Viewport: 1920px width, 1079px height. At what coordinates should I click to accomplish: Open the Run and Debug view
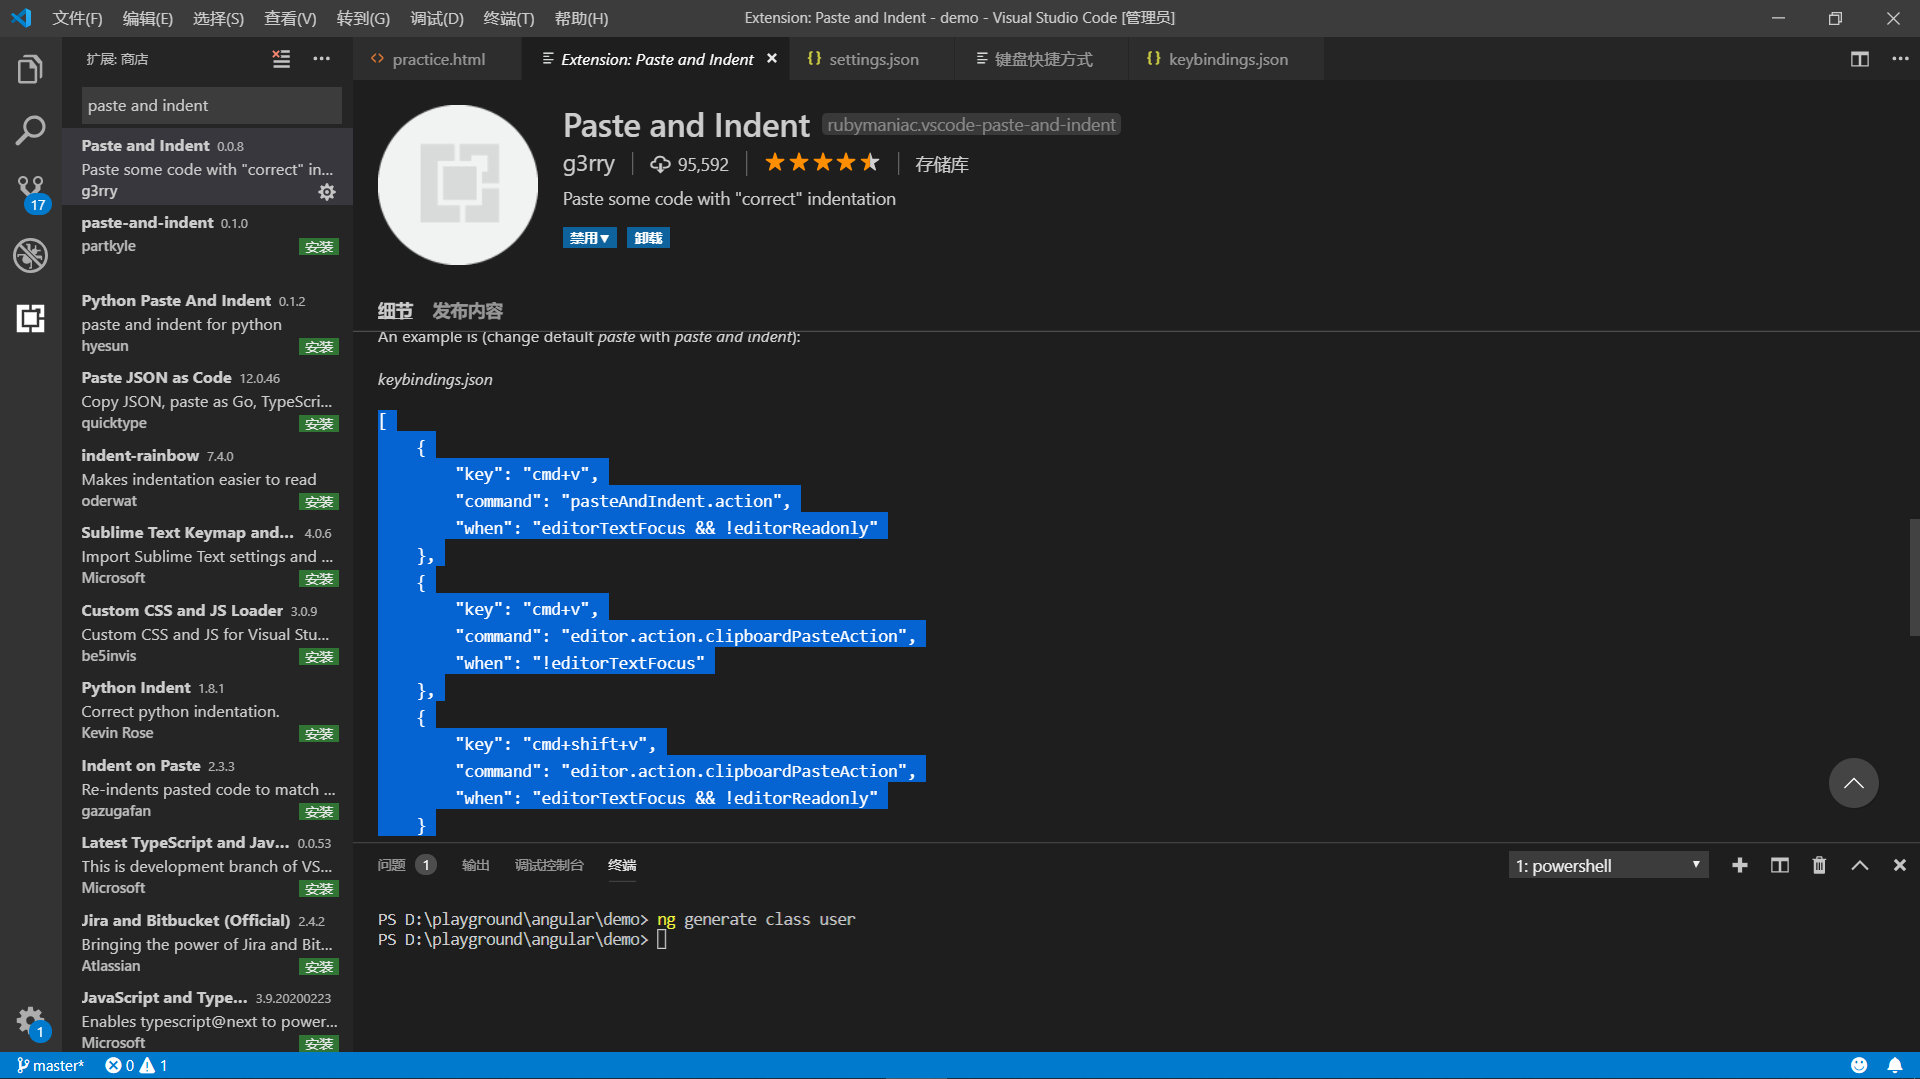(x=30, y=255)
